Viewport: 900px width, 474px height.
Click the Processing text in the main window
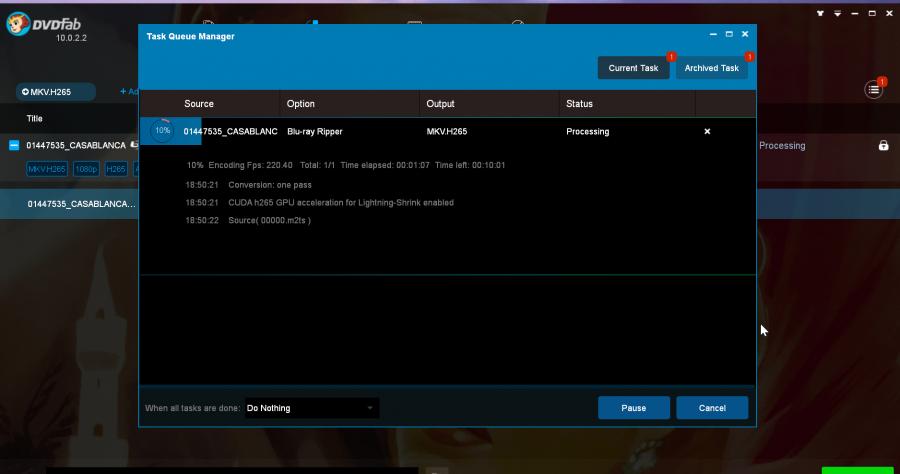782,146
